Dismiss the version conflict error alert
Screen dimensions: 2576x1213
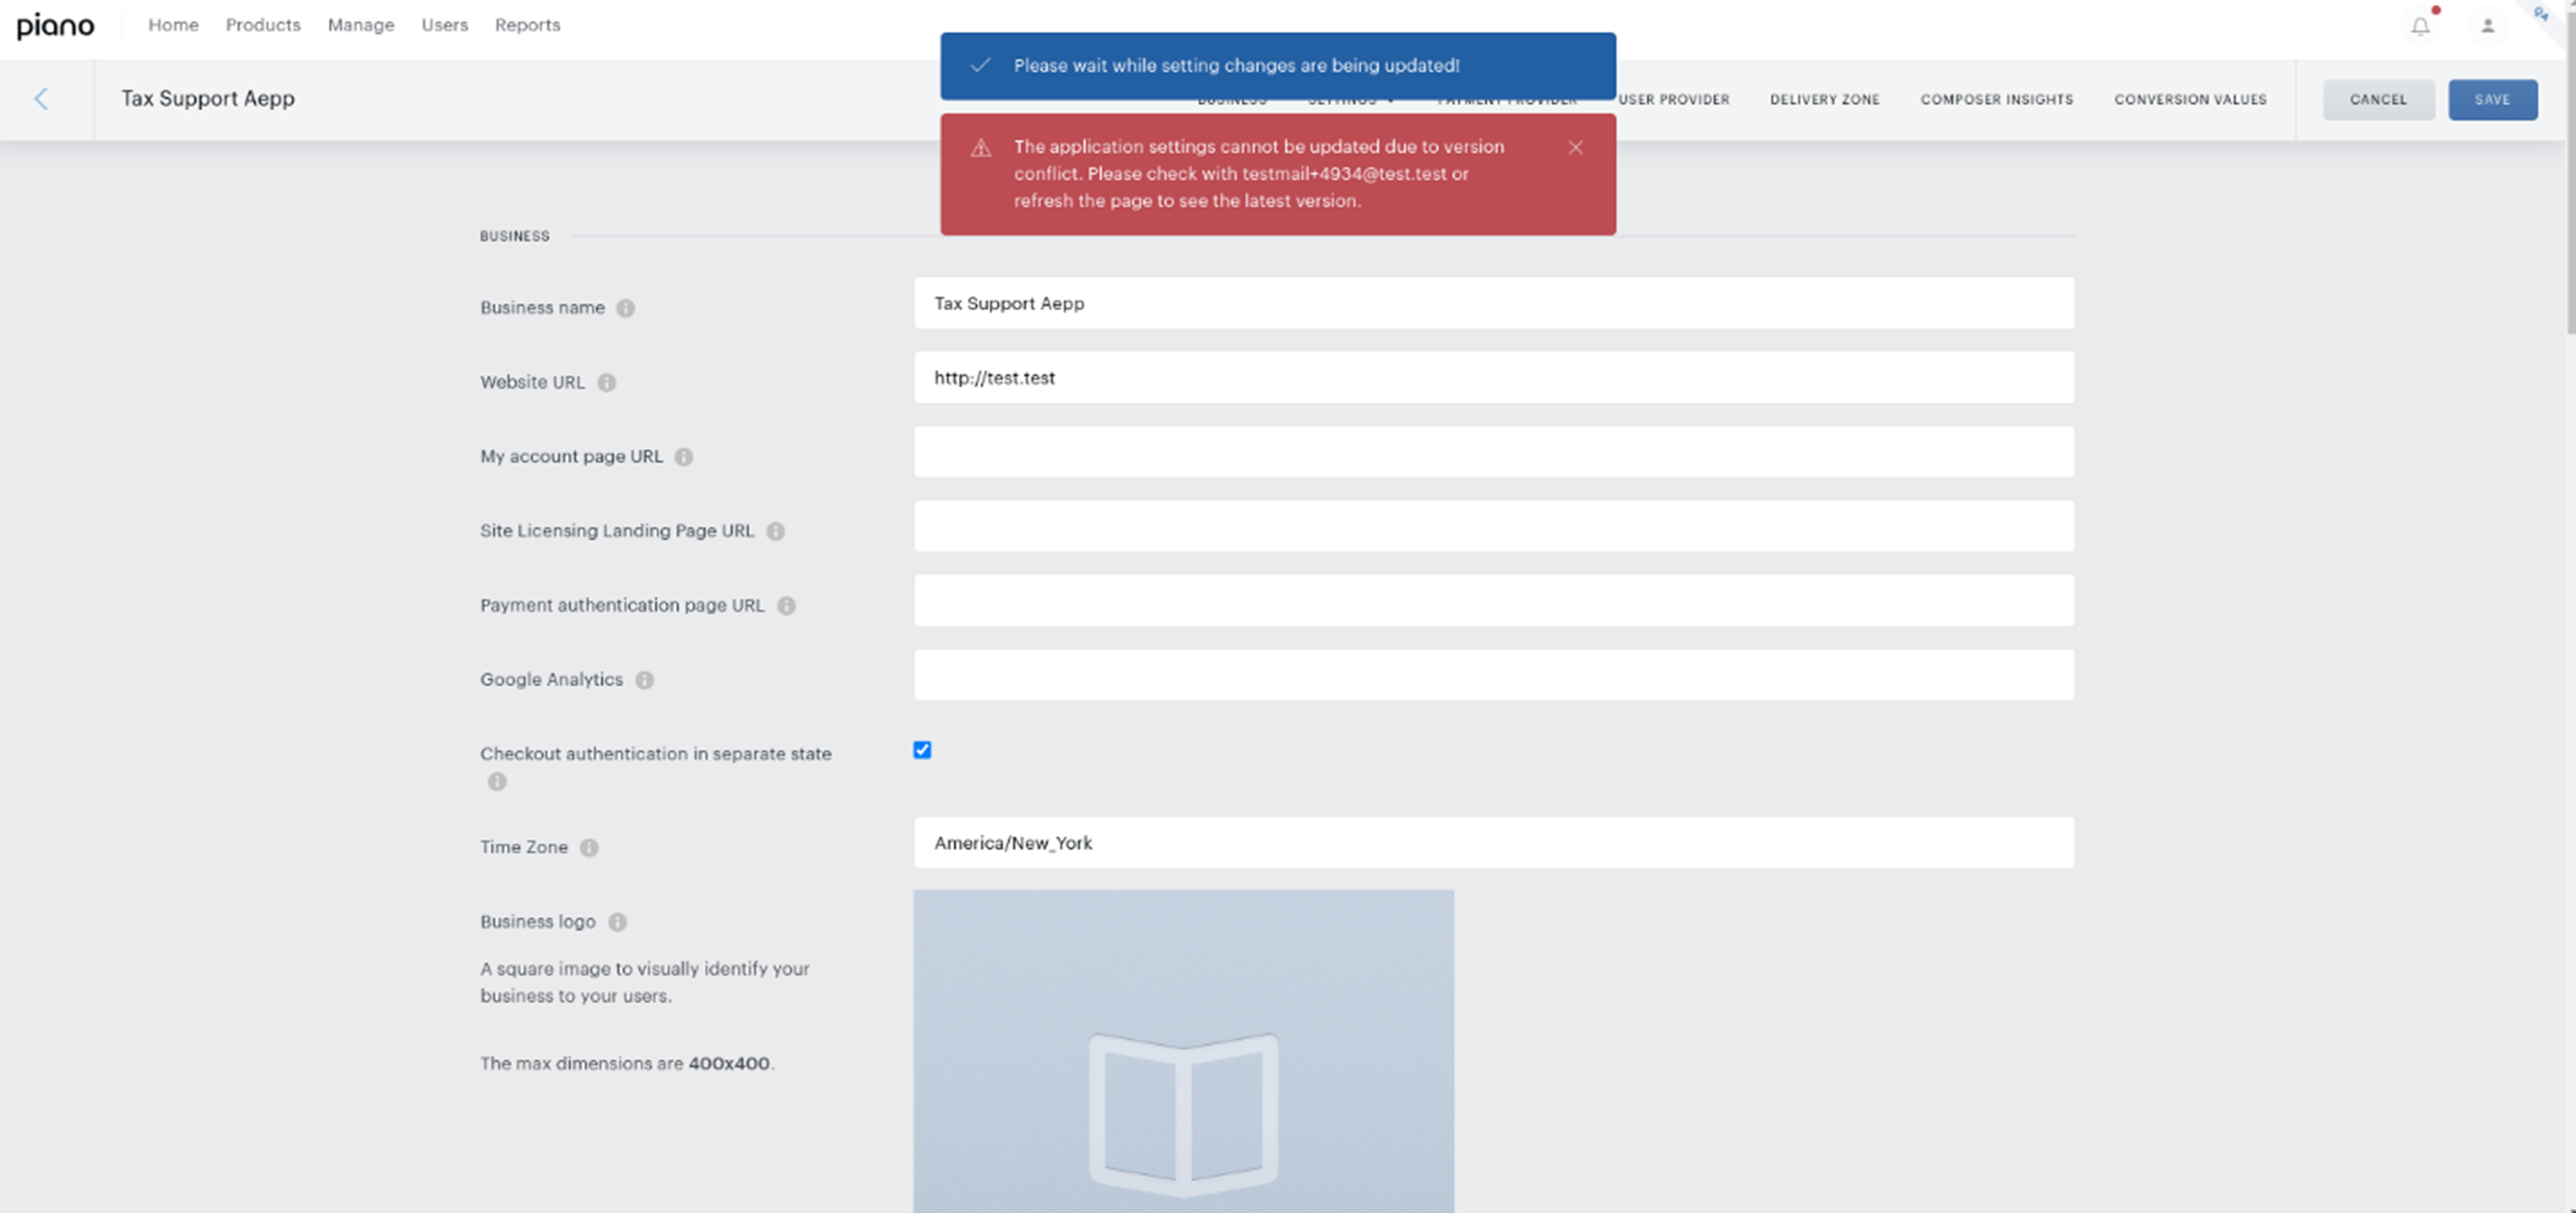(1575, 147)
